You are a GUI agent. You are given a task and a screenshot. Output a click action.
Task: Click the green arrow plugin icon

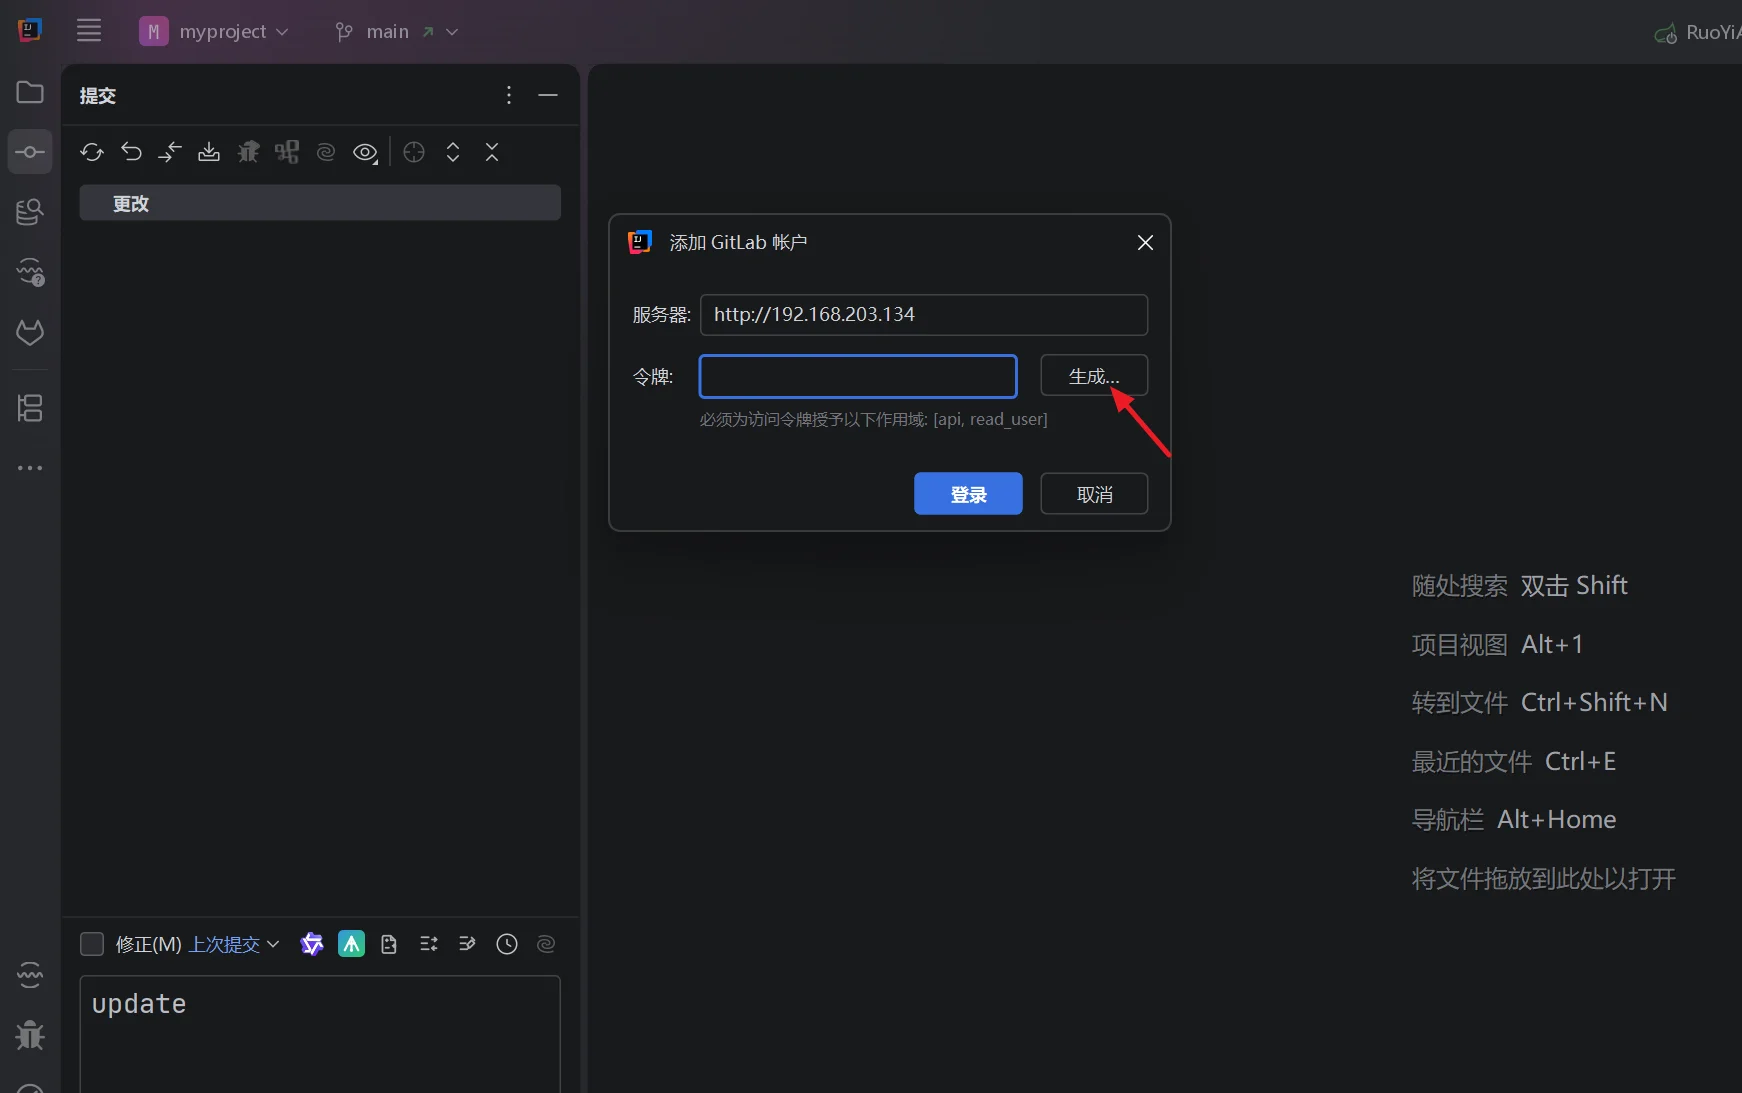coord(351,944)
